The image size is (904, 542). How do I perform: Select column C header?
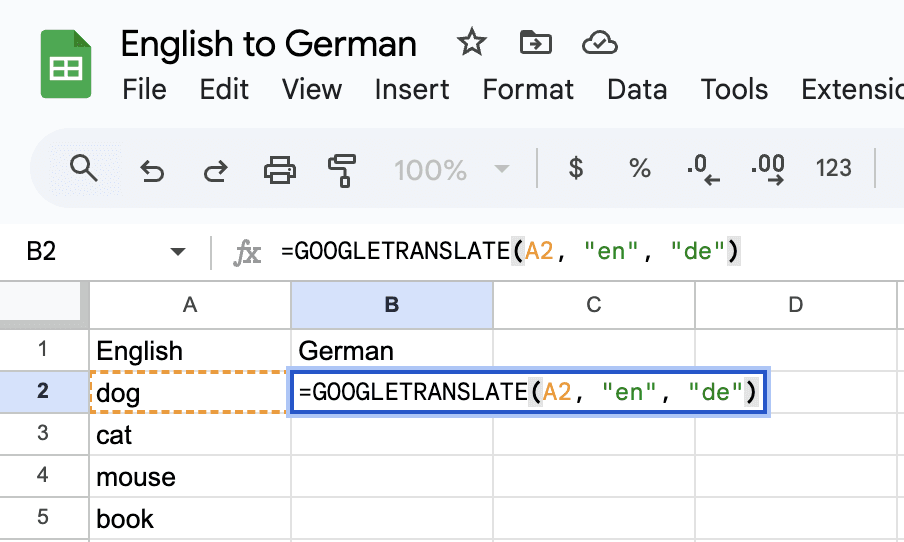593,305
